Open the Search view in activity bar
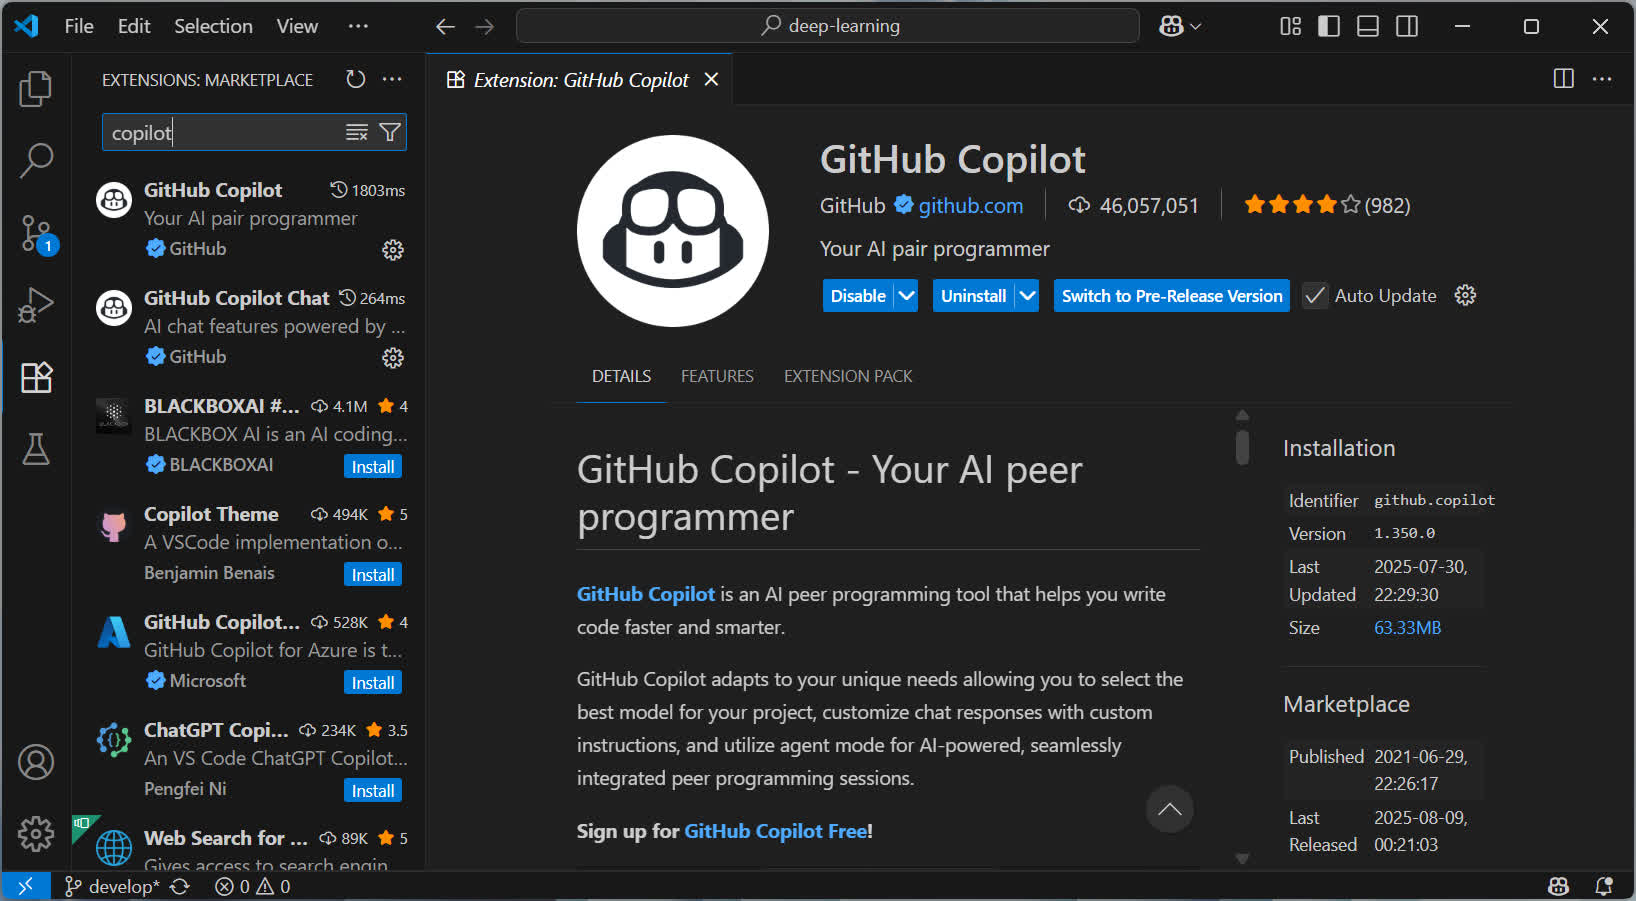This screenshot has height=901, width=1636. (x=36, y=161)
